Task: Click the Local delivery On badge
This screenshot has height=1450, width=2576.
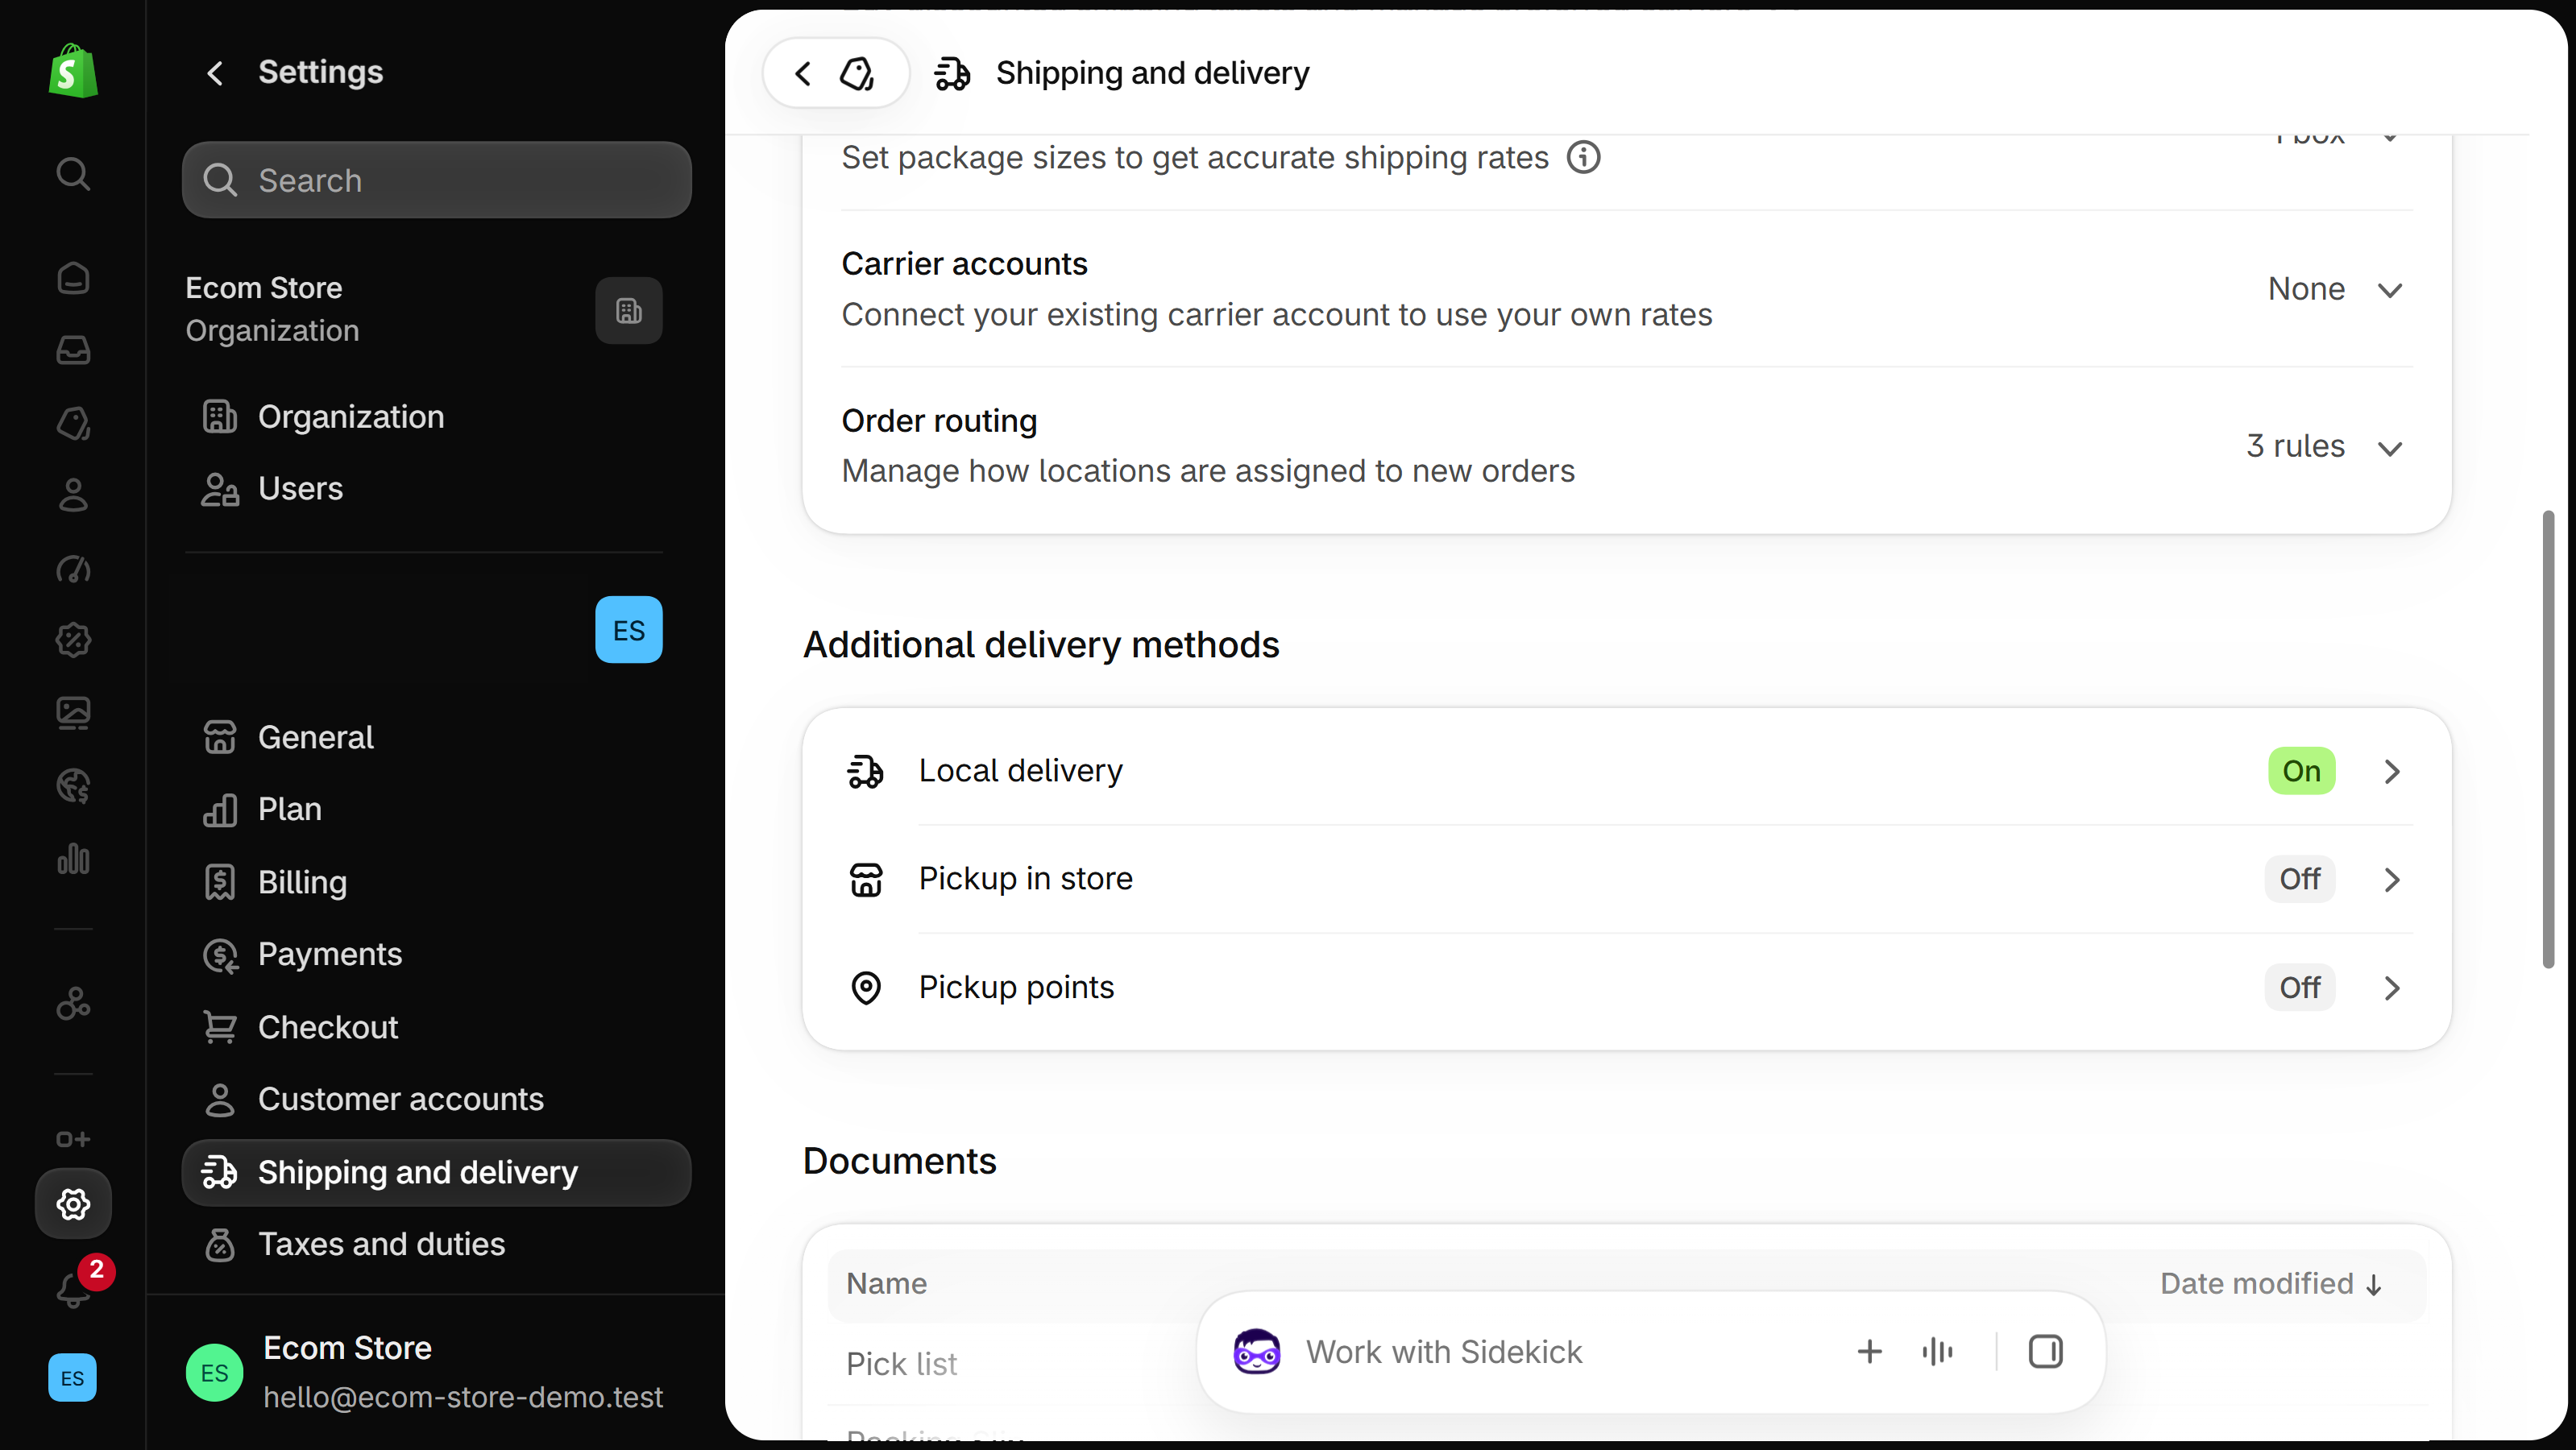Action: pyautogui.click(x=2301, y=771)
